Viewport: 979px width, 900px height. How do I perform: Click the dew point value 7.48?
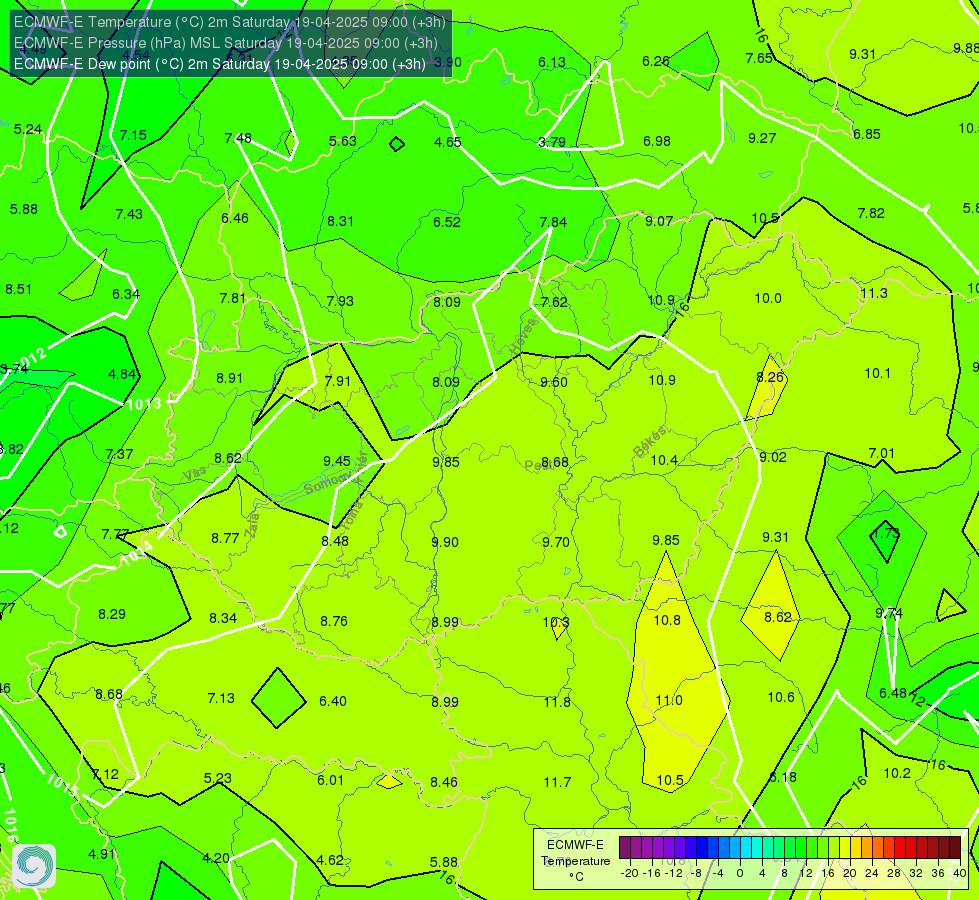coord(238,138)
